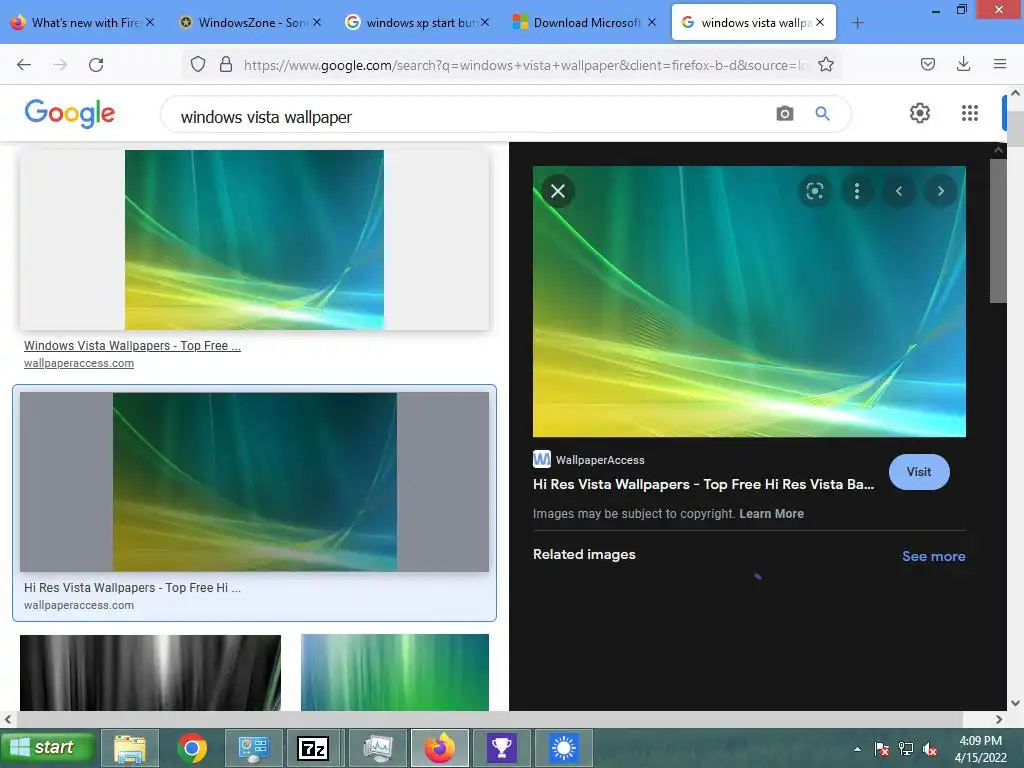Image resolution: width=1024 pixels, height=768 pixels.
Task: Open the muted volume tray icon
Action: pos(930,749)
